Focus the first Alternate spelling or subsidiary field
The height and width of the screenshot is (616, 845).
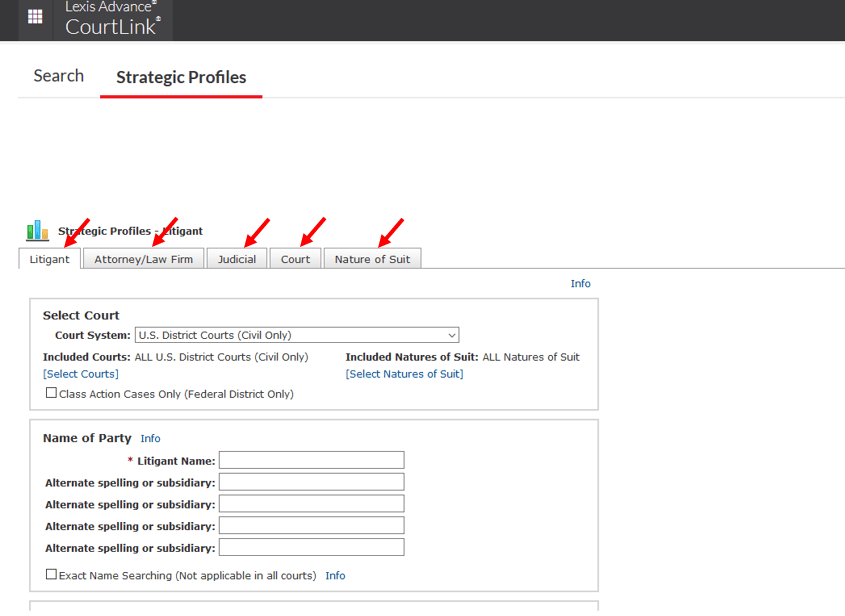[311, 482]
